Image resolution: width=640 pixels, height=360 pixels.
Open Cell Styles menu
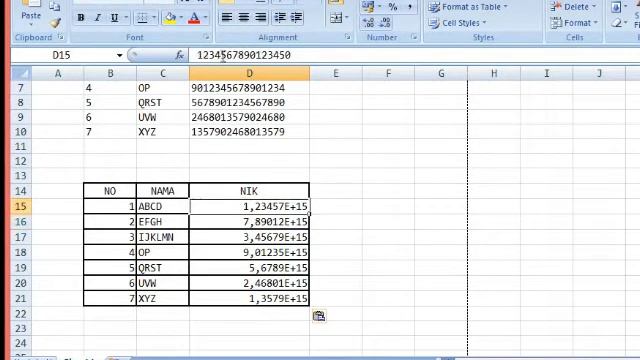click(x=458, y=23)
